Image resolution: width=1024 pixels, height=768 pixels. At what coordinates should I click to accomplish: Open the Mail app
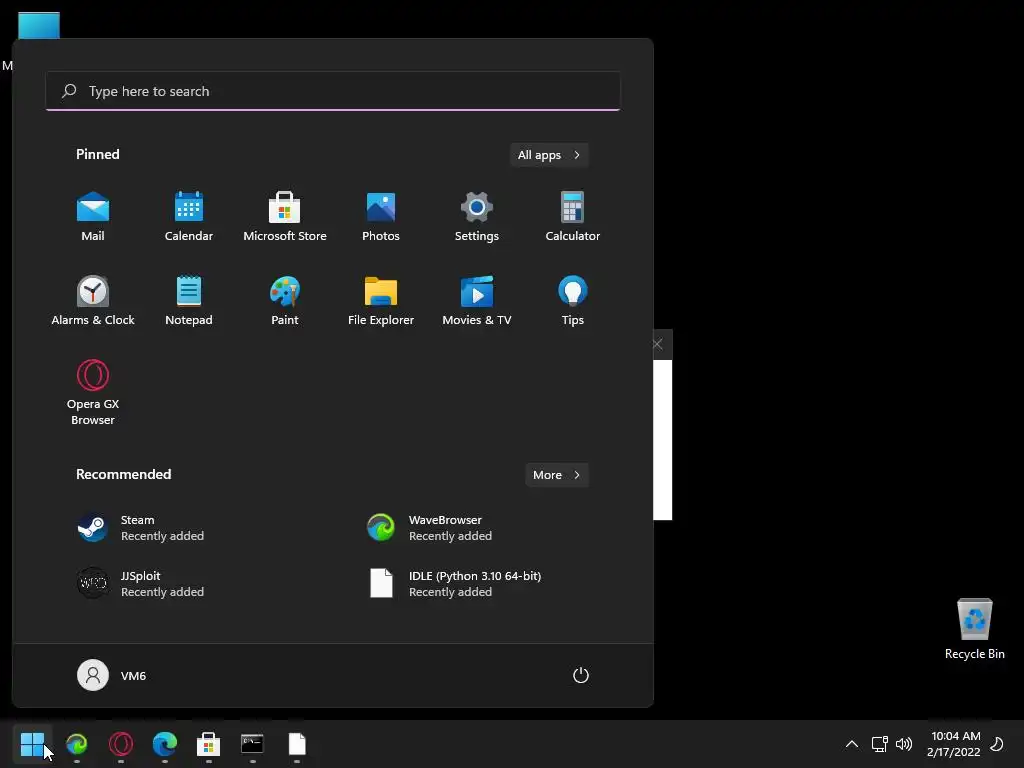[93, 217]
